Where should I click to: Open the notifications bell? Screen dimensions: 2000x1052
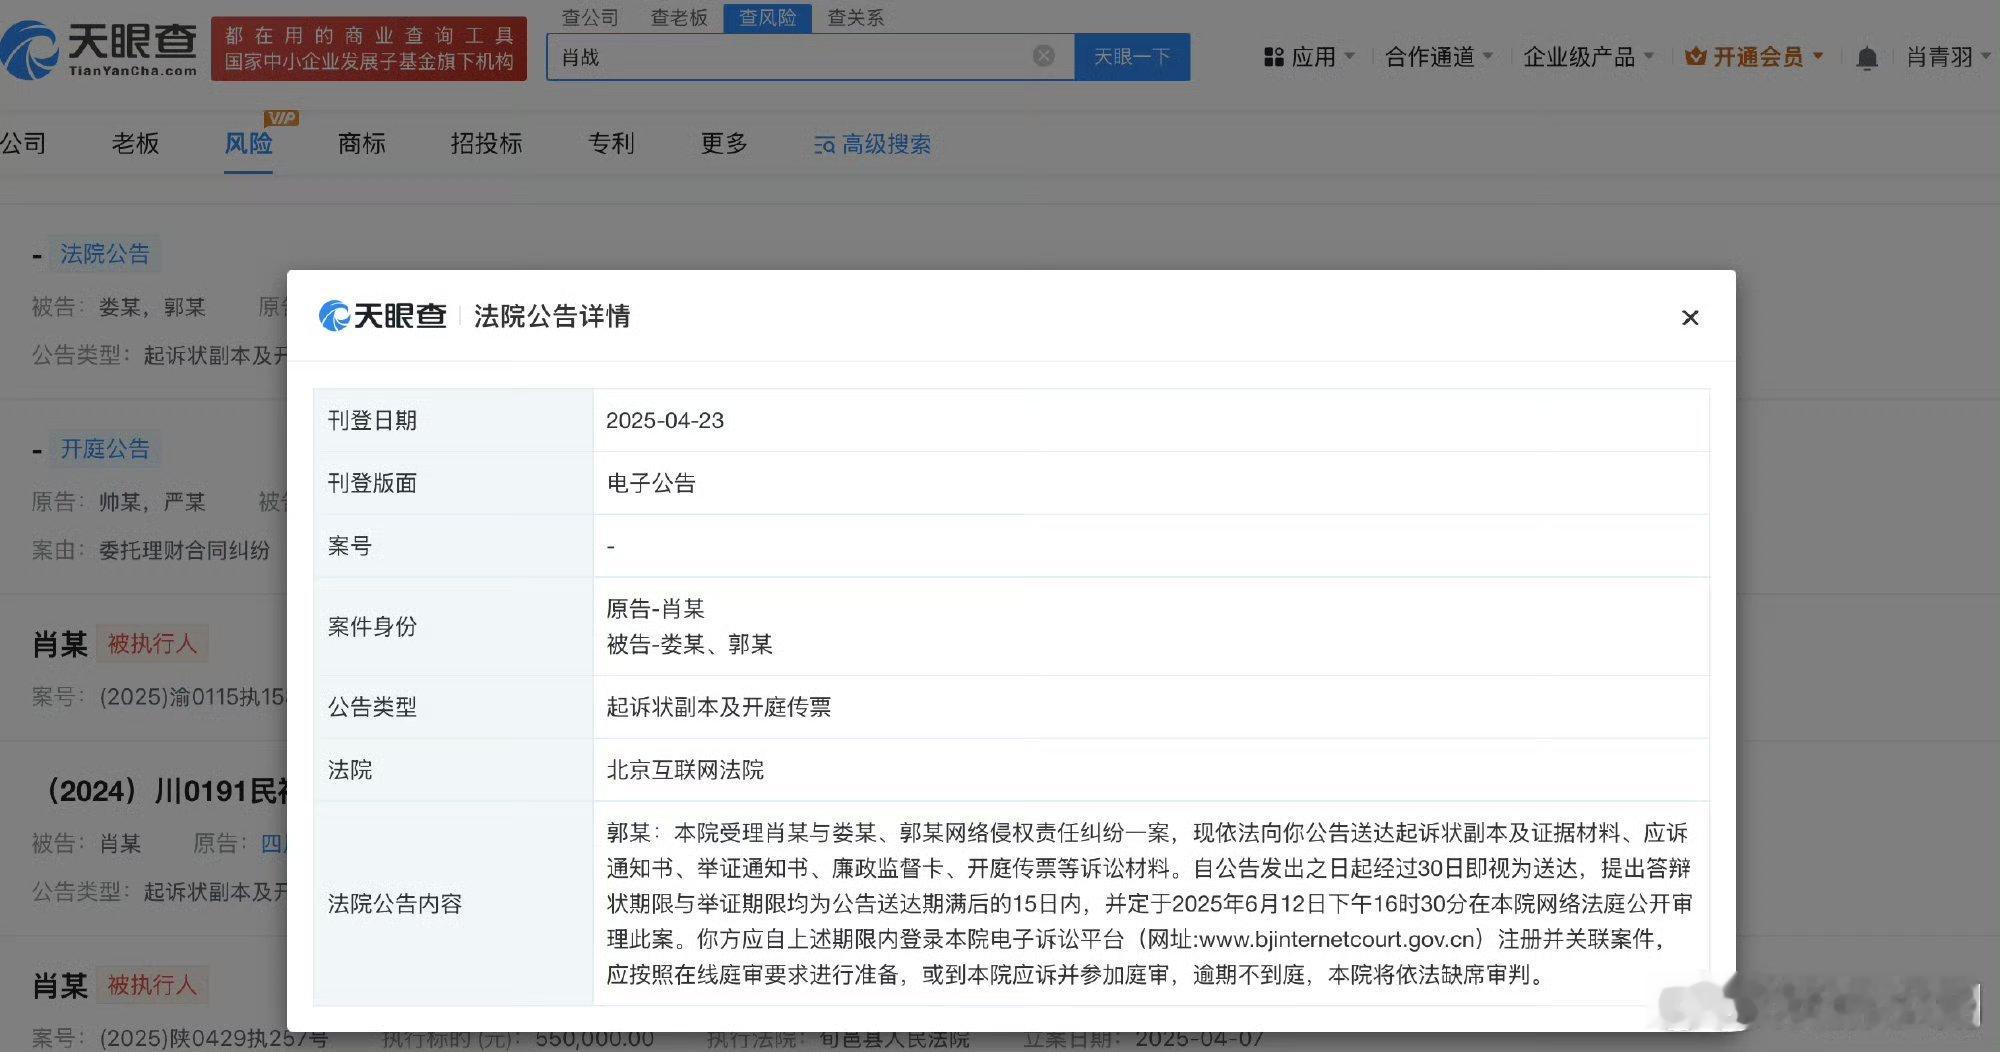1866,58
